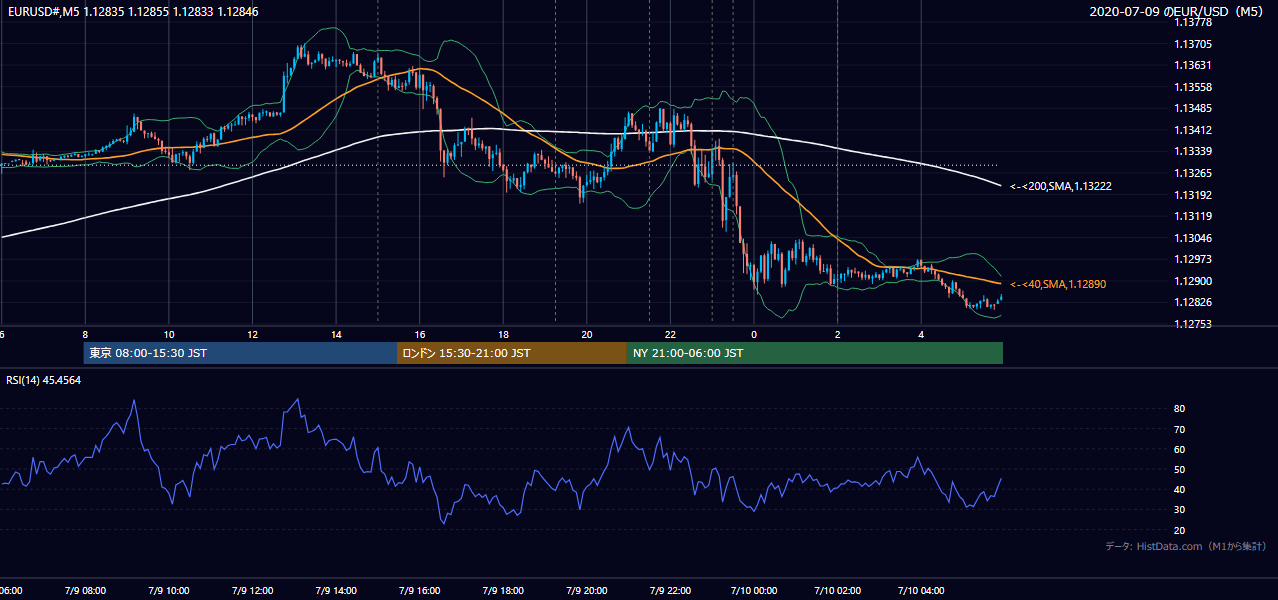
Task: Click bottom time label 7/9 18:00
Action: coord(503,591)
